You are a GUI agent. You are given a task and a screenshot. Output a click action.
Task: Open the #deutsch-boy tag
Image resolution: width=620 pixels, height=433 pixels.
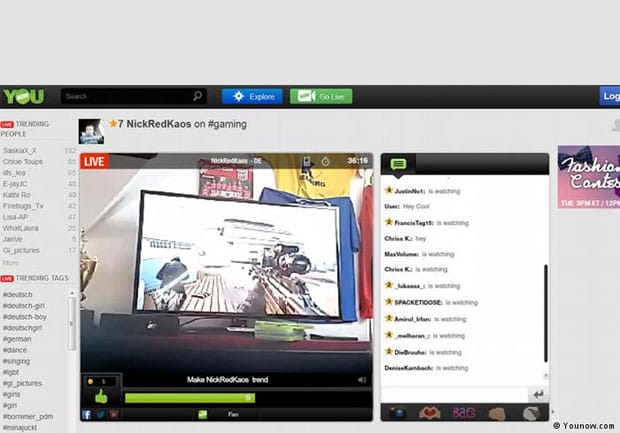click(x=25, y=317)
